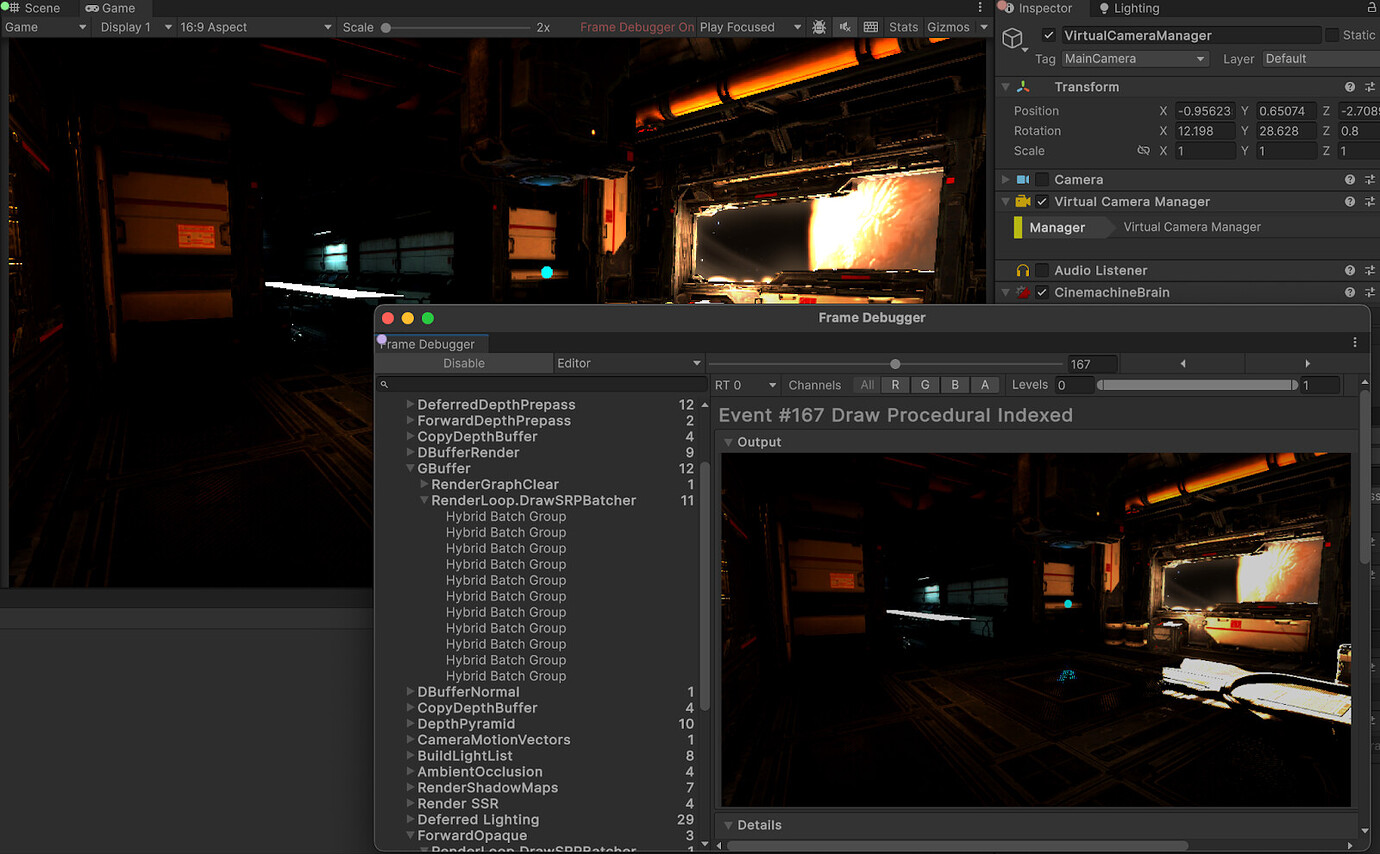Toggle the Virtual Camera Manager component checkbox
The image size is (1380, 854).
coord(1042,201)
